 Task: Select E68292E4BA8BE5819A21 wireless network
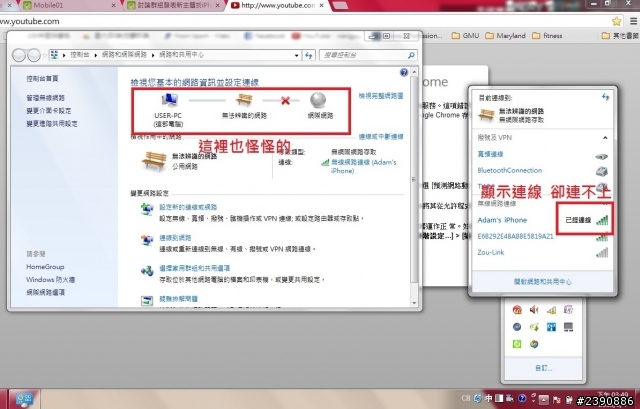pyautogui.click(x=542, y=236)
